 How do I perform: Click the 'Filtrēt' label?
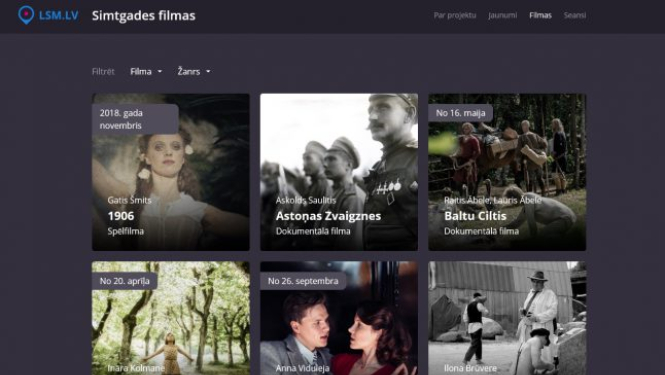click(103, 71)
